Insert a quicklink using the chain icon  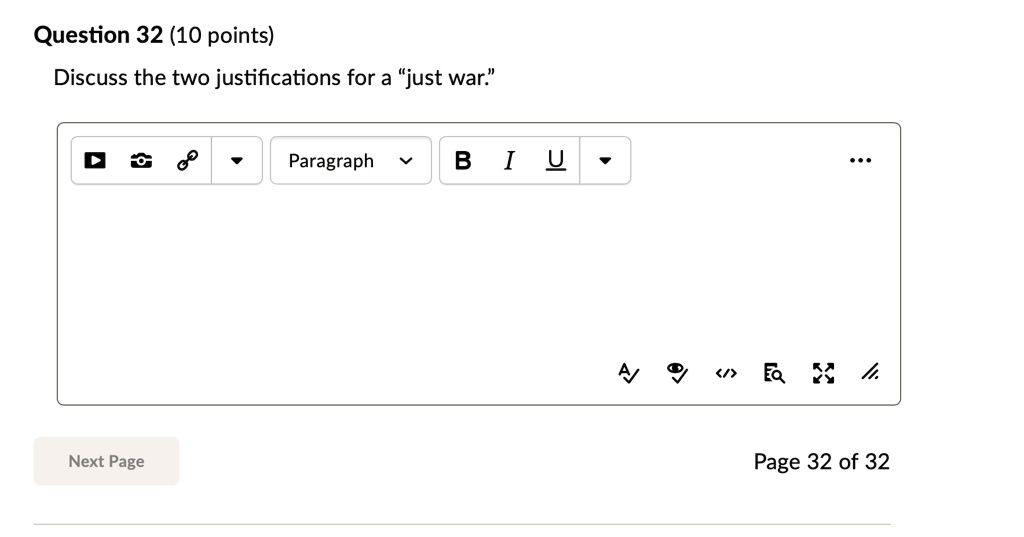point(187,160)
